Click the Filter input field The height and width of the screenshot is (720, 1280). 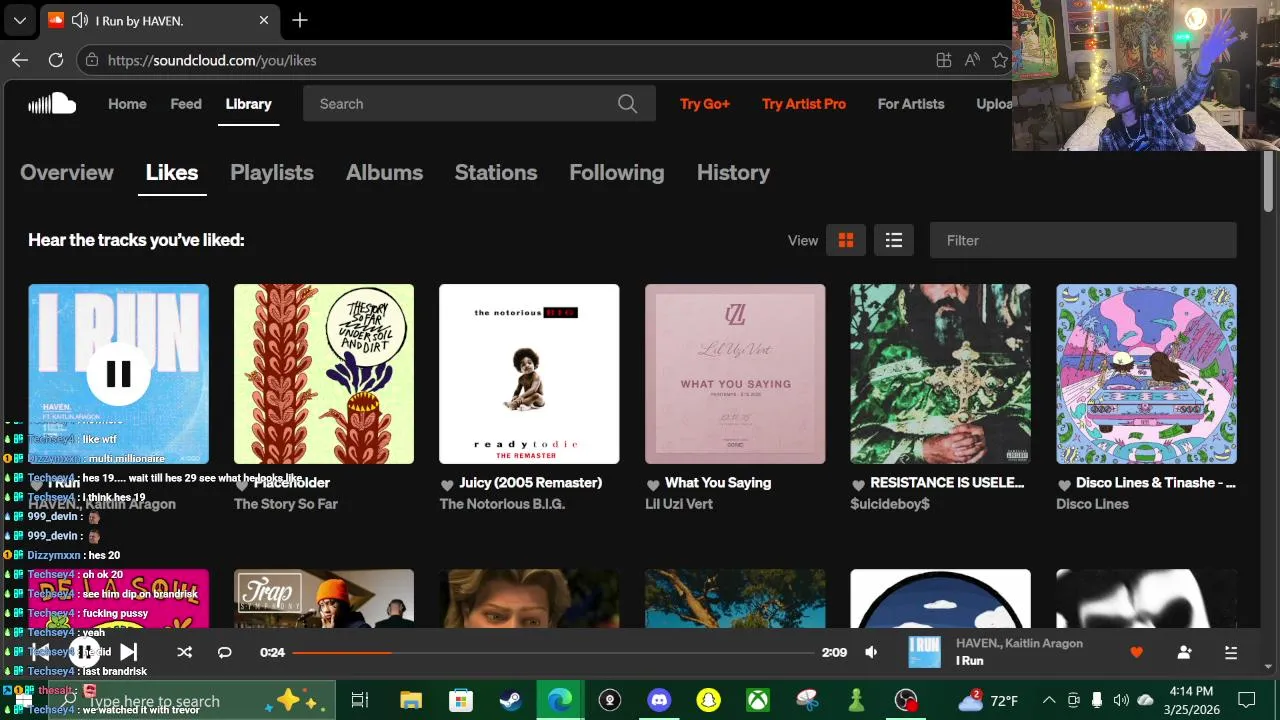pyautogui.click(x=1083, y=240)
